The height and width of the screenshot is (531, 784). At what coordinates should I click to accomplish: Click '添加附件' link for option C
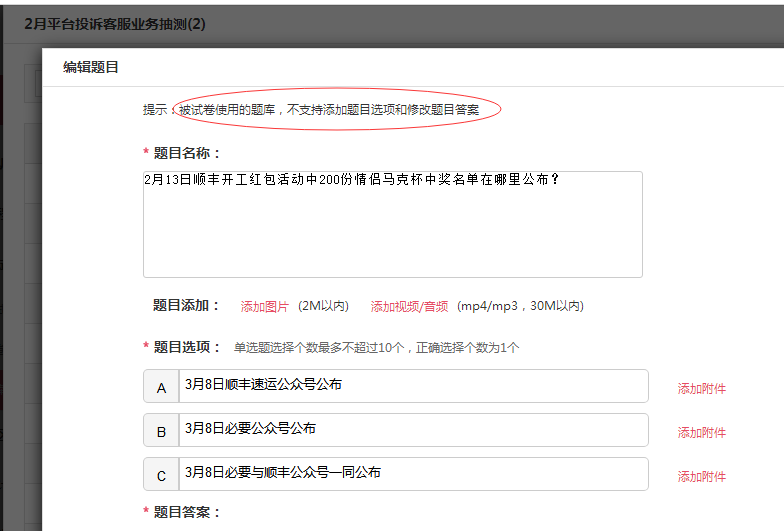tap(702, 476)
